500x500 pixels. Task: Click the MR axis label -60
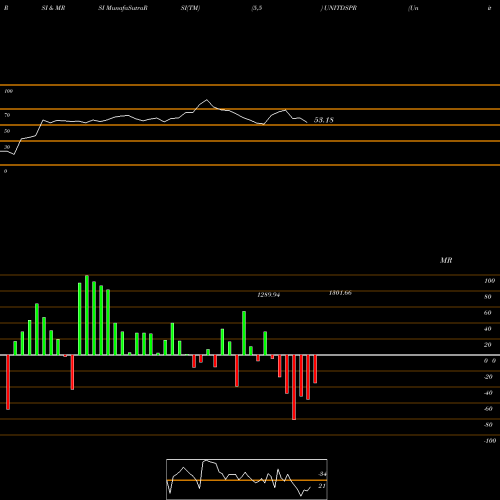(488, 409)
